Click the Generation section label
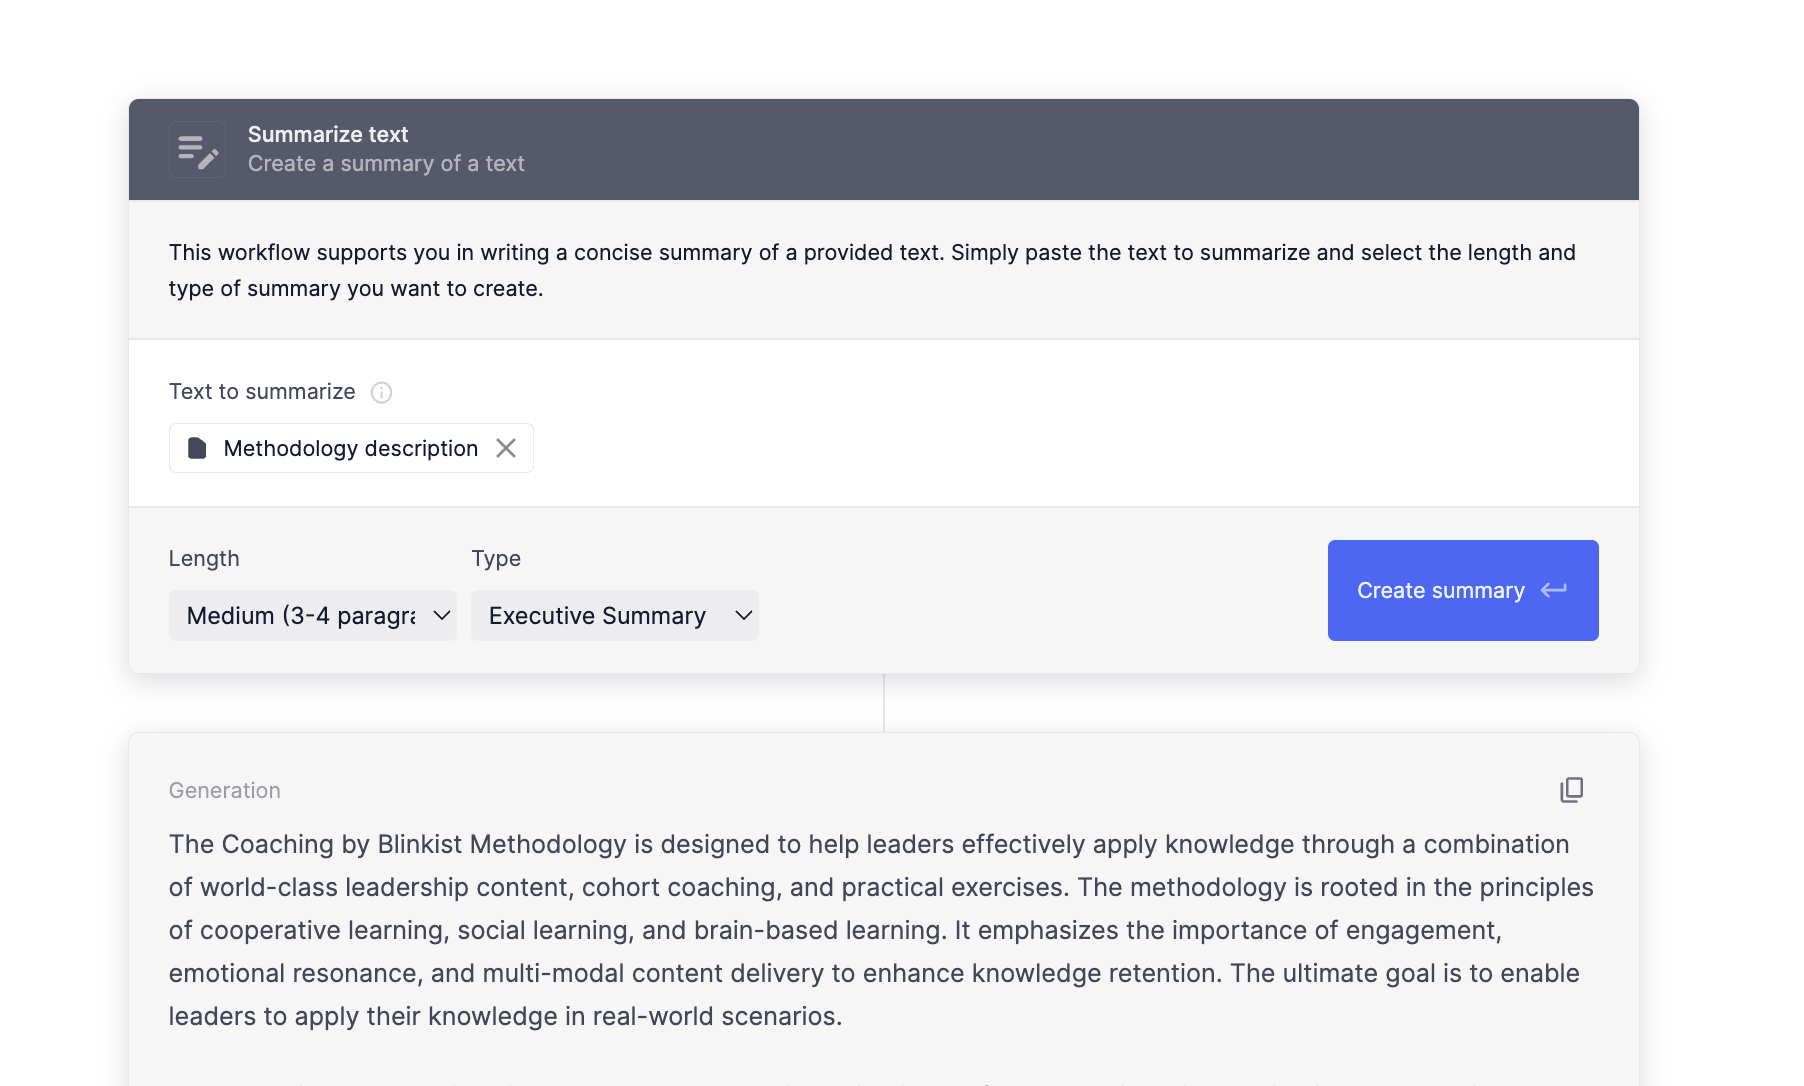 [x=224, y=790]
